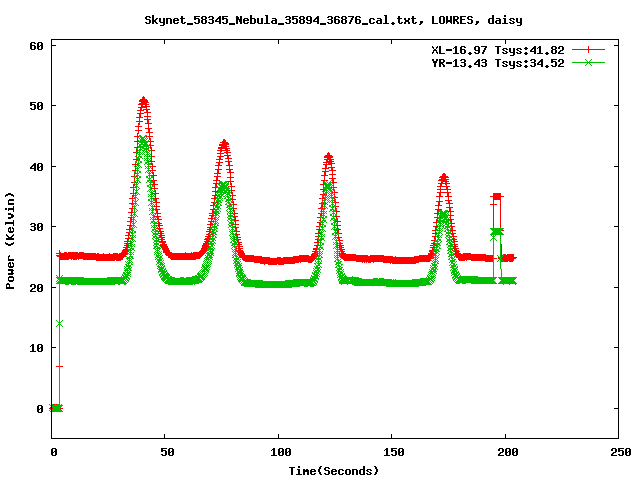Click the red XL legend line sample

(588, 50)
